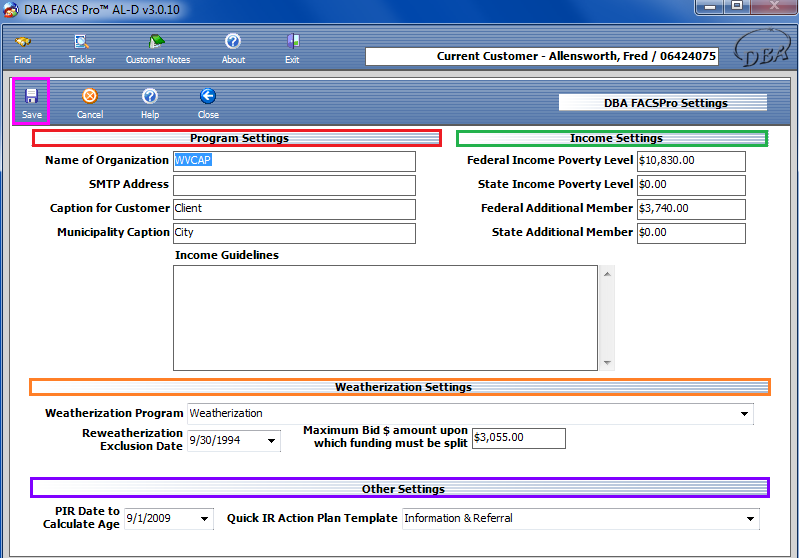Open the Reweatherization Exclusion Date picker
The height and width of the screenshot is (558, 799).
tap(271, 440)
